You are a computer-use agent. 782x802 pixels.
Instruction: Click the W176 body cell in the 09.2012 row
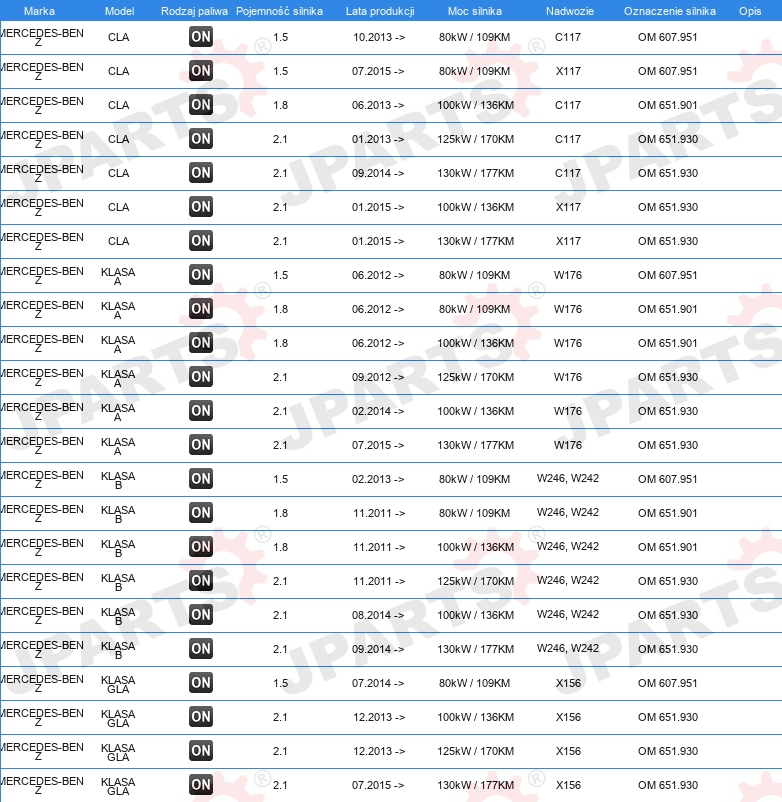click(568, 377)
